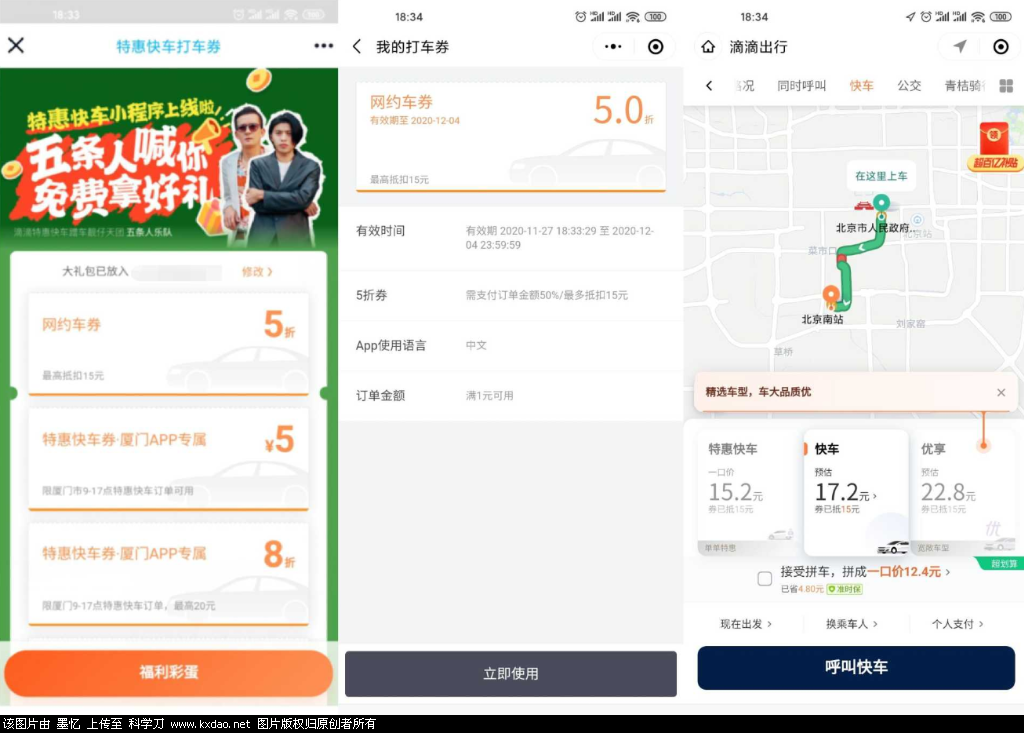Tap the 有效时间 row in coupon details

pyautogui.click(x=511, y=238)
